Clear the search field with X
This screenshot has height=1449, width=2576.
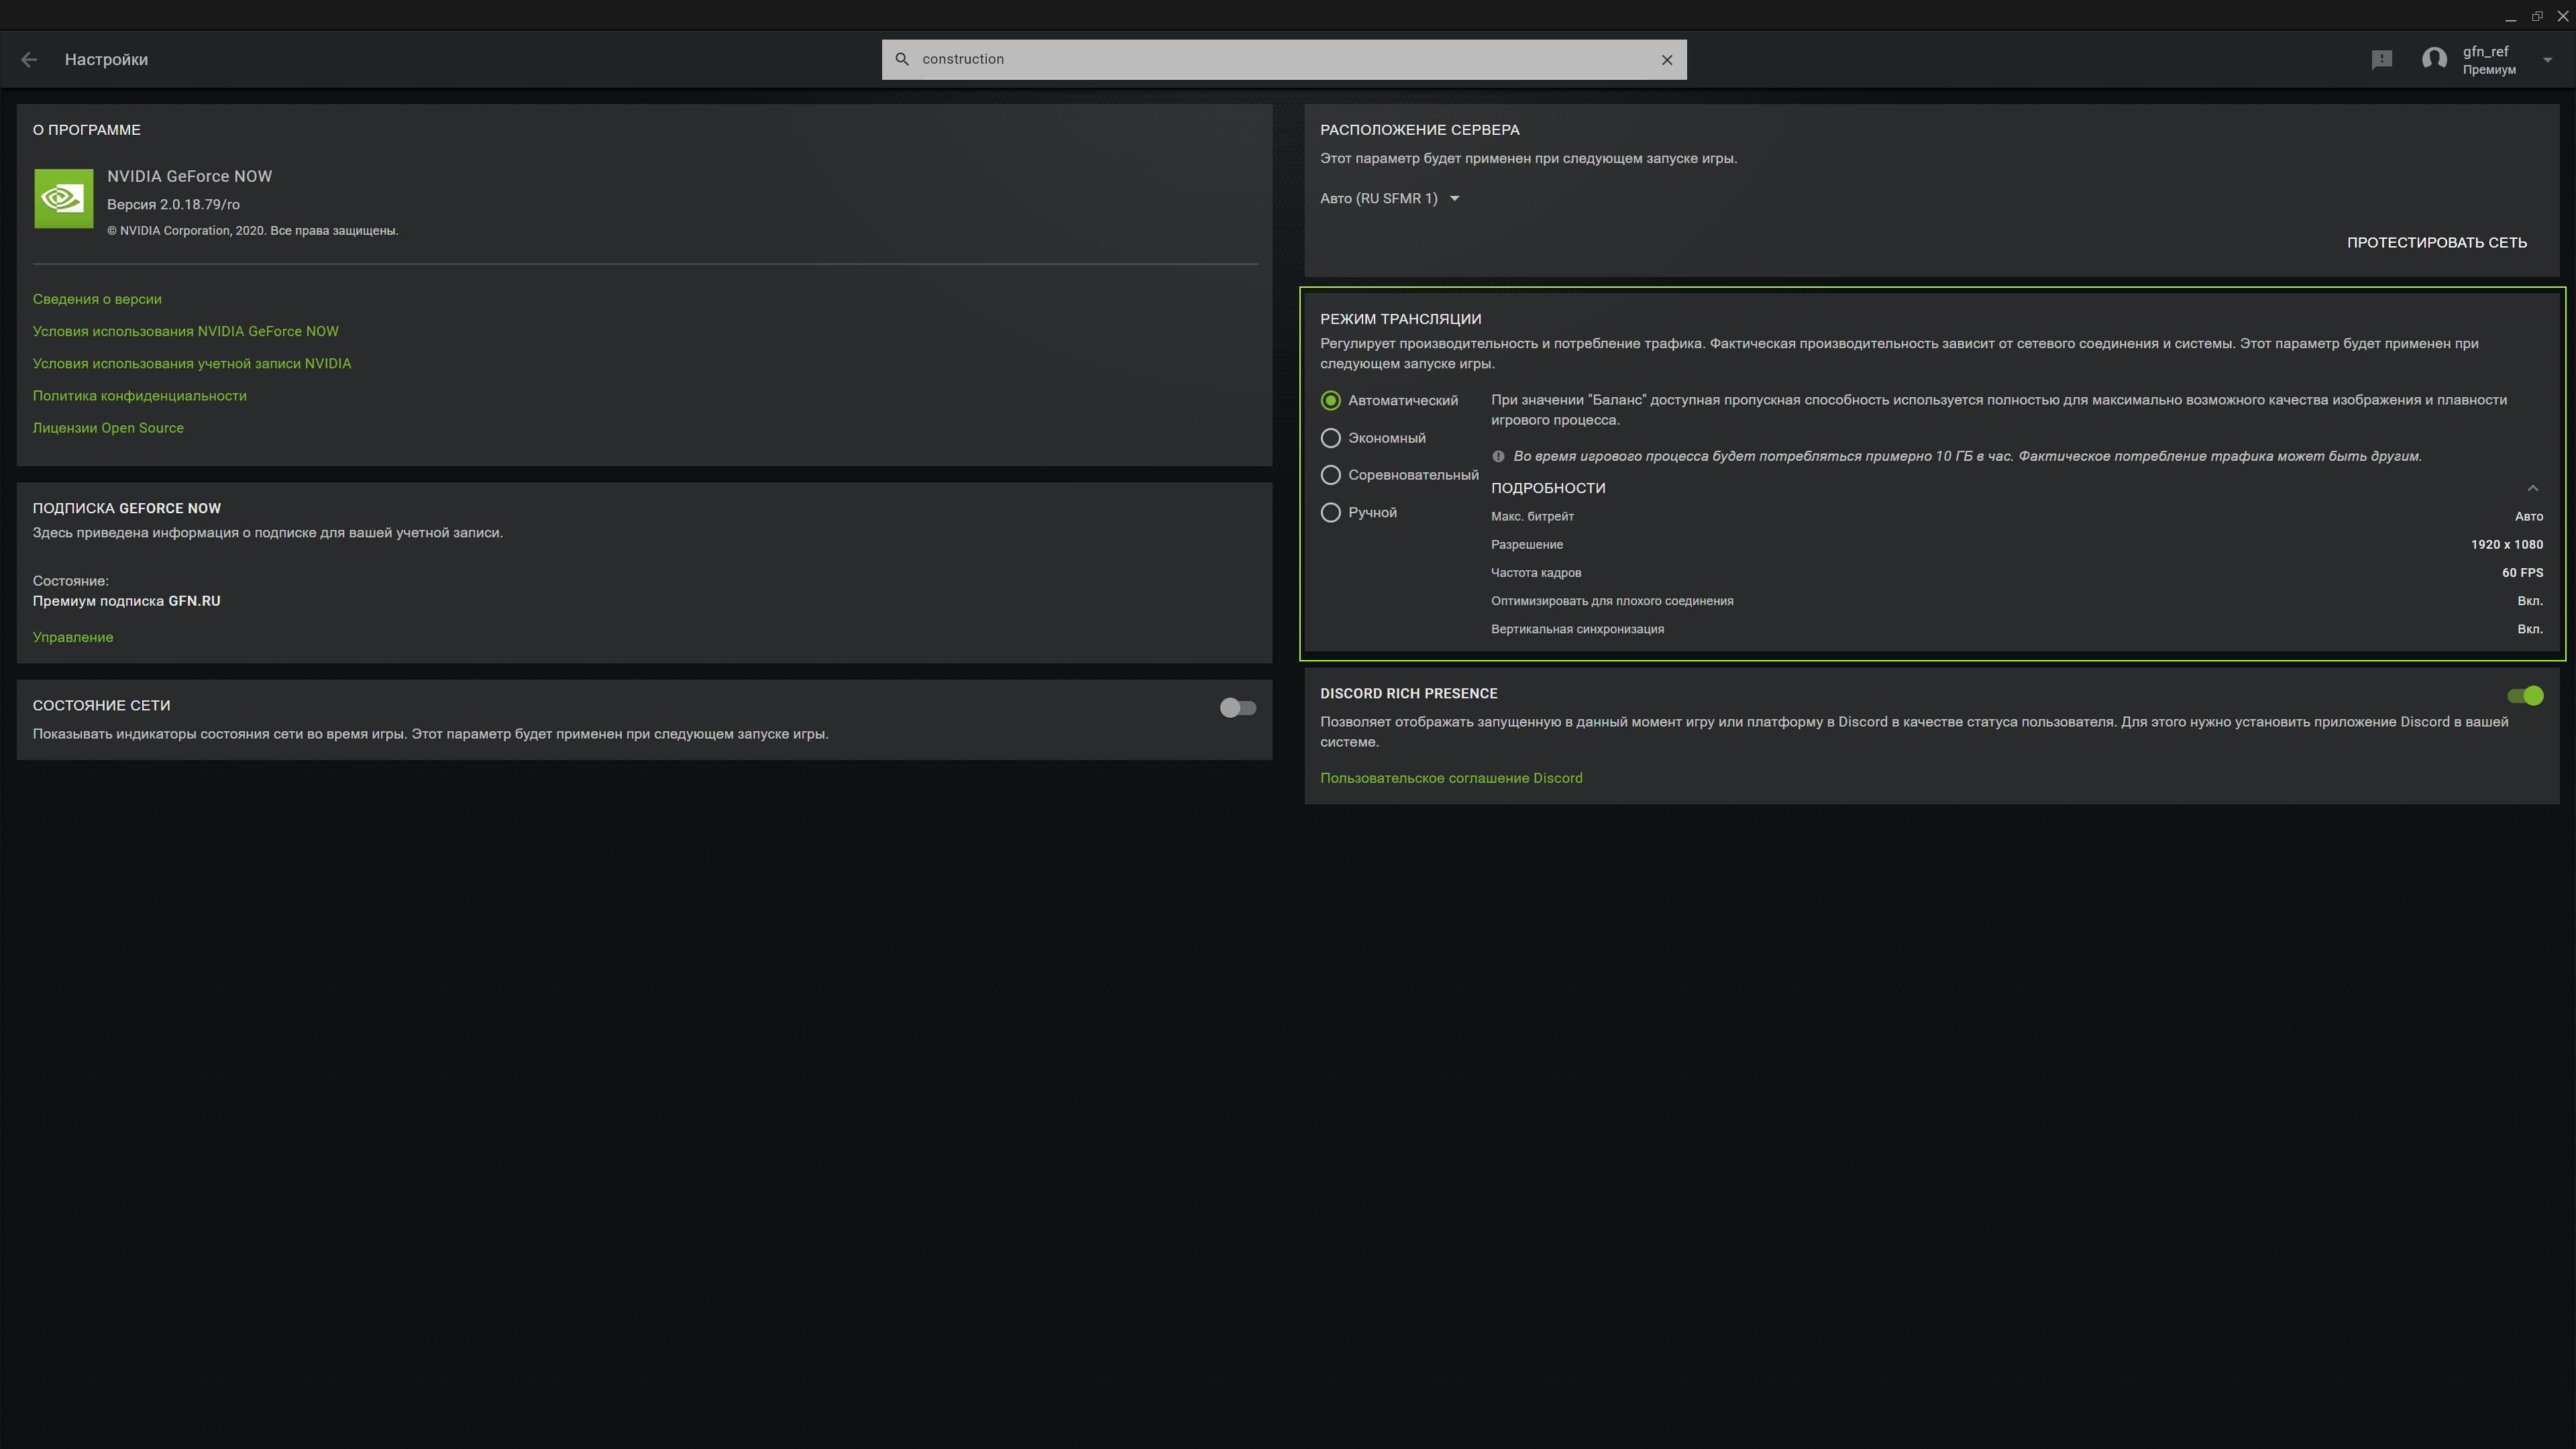[x=1667, y=60]
